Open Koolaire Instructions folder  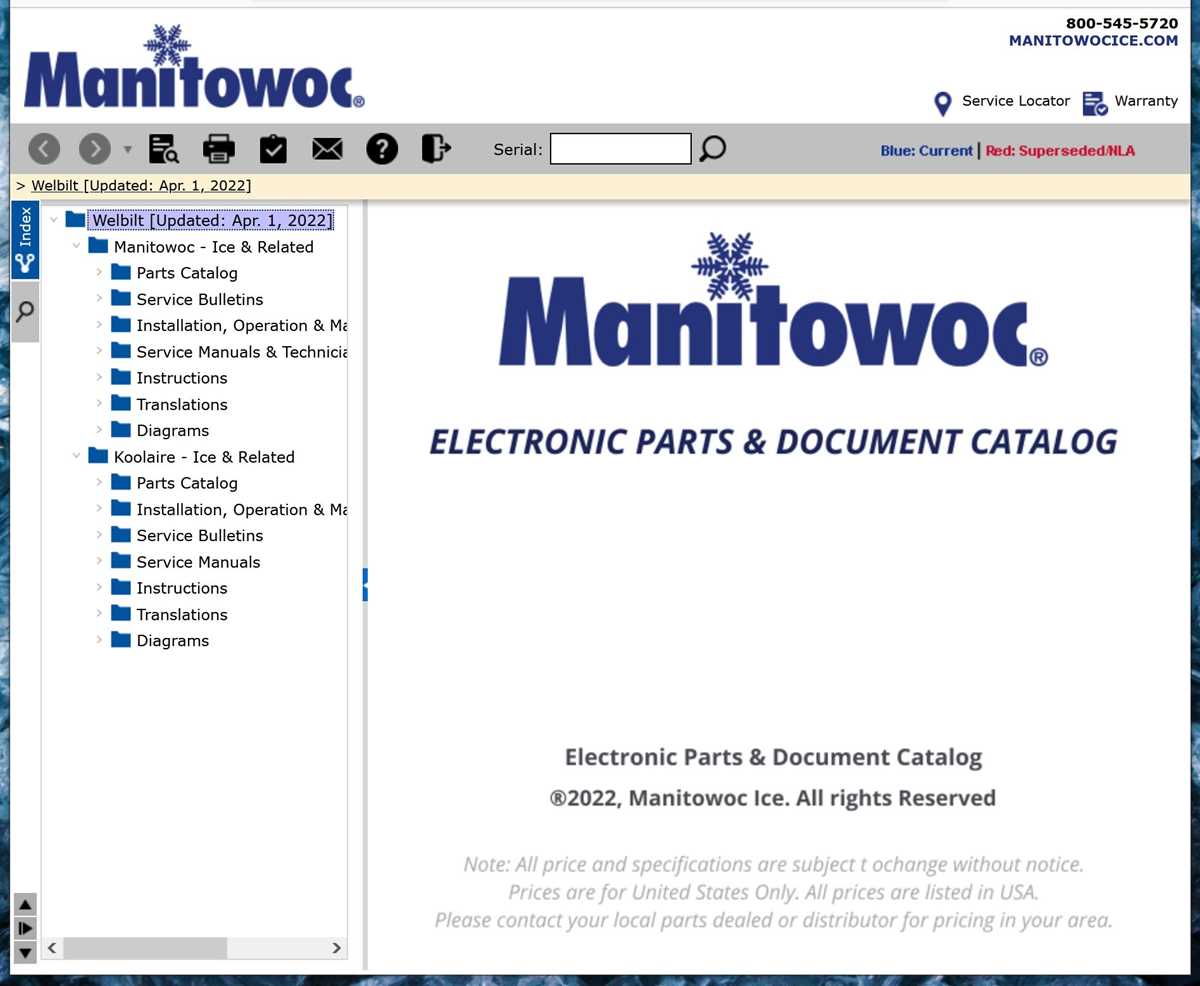tap(182, 588)
